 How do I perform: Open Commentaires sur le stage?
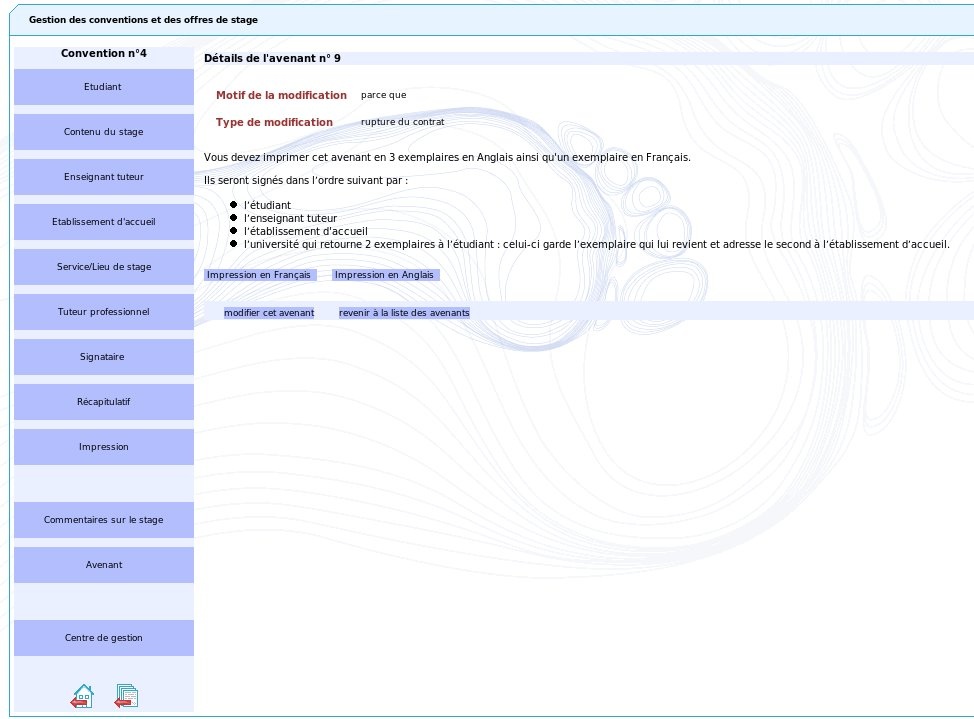pos(103,520)
